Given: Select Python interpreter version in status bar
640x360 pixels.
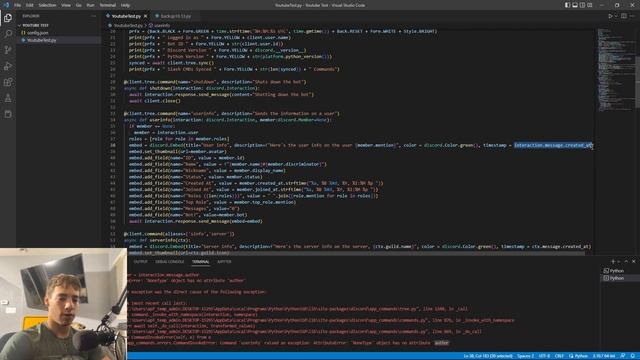Looking at the screenshot, I should click(604, 356).
